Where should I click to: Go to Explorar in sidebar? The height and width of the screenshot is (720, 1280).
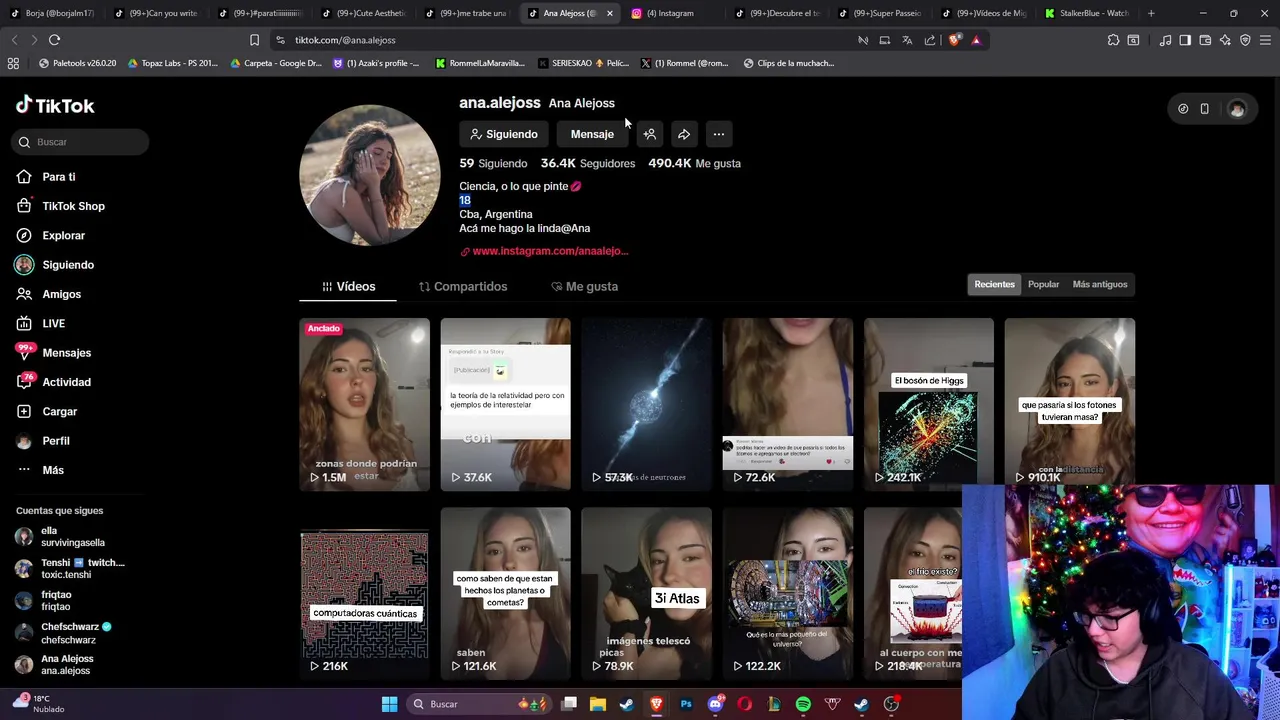[x=50, y=235]
